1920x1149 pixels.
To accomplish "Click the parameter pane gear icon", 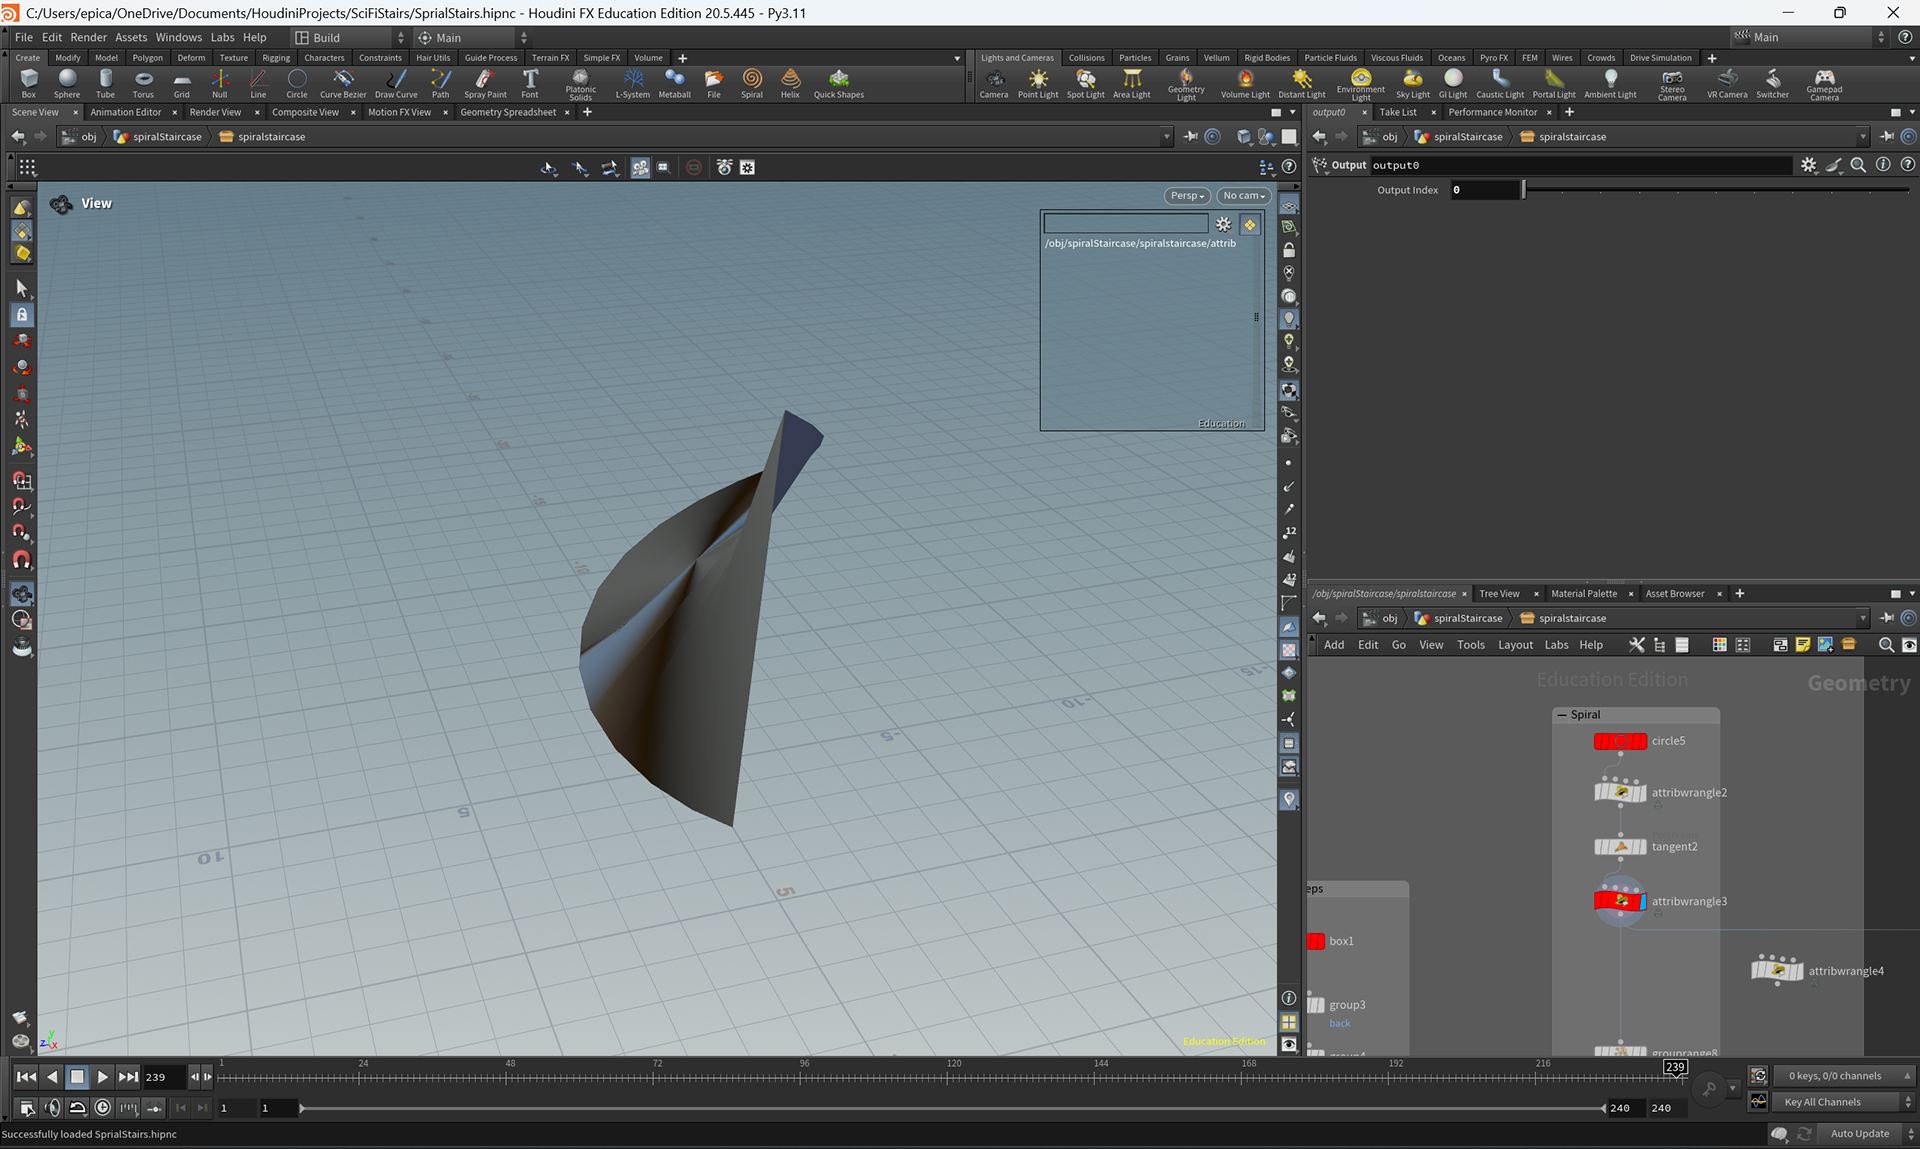I will coord(1808,165).
